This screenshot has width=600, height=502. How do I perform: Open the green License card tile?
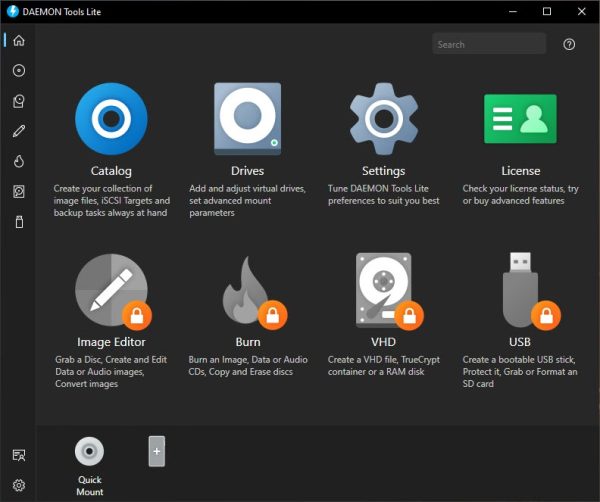coord(520,119)
